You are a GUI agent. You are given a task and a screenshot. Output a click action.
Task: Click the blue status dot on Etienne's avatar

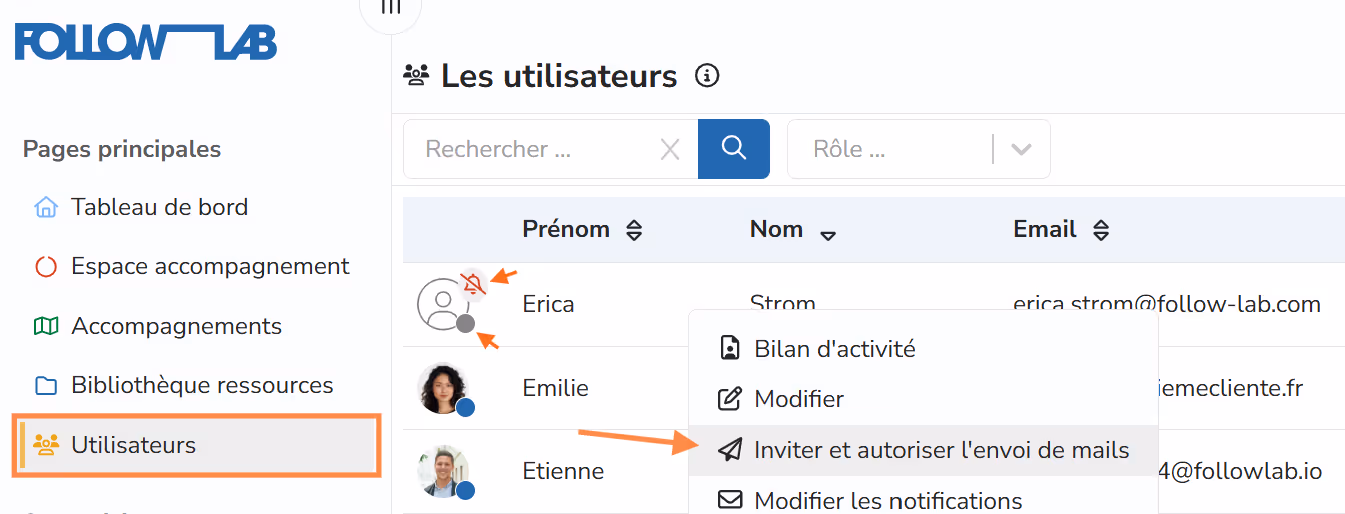(x=465, y=490)
